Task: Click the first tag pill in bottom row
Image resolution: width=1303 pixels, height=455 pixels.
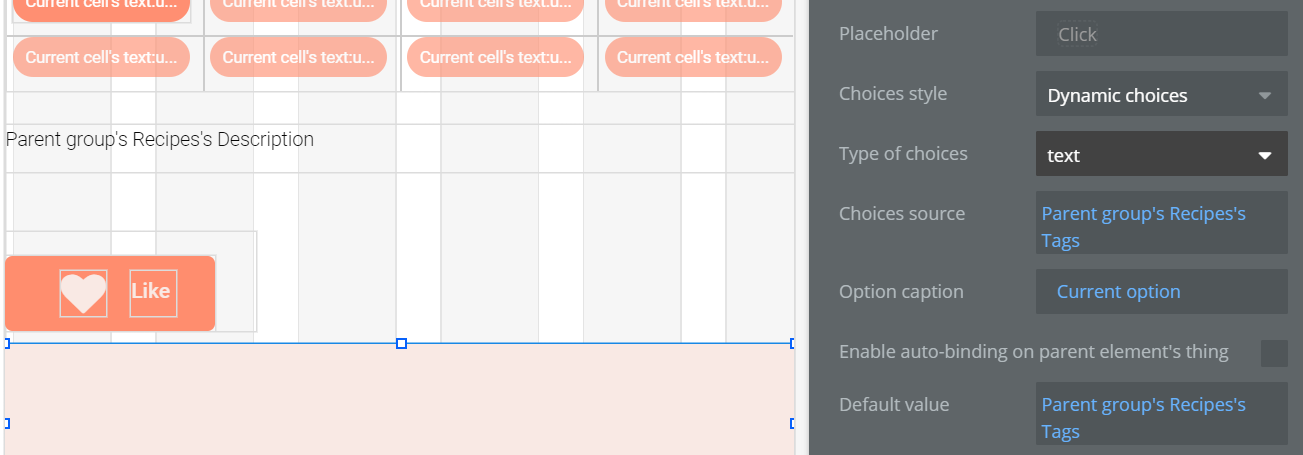Action: [101, 57]
